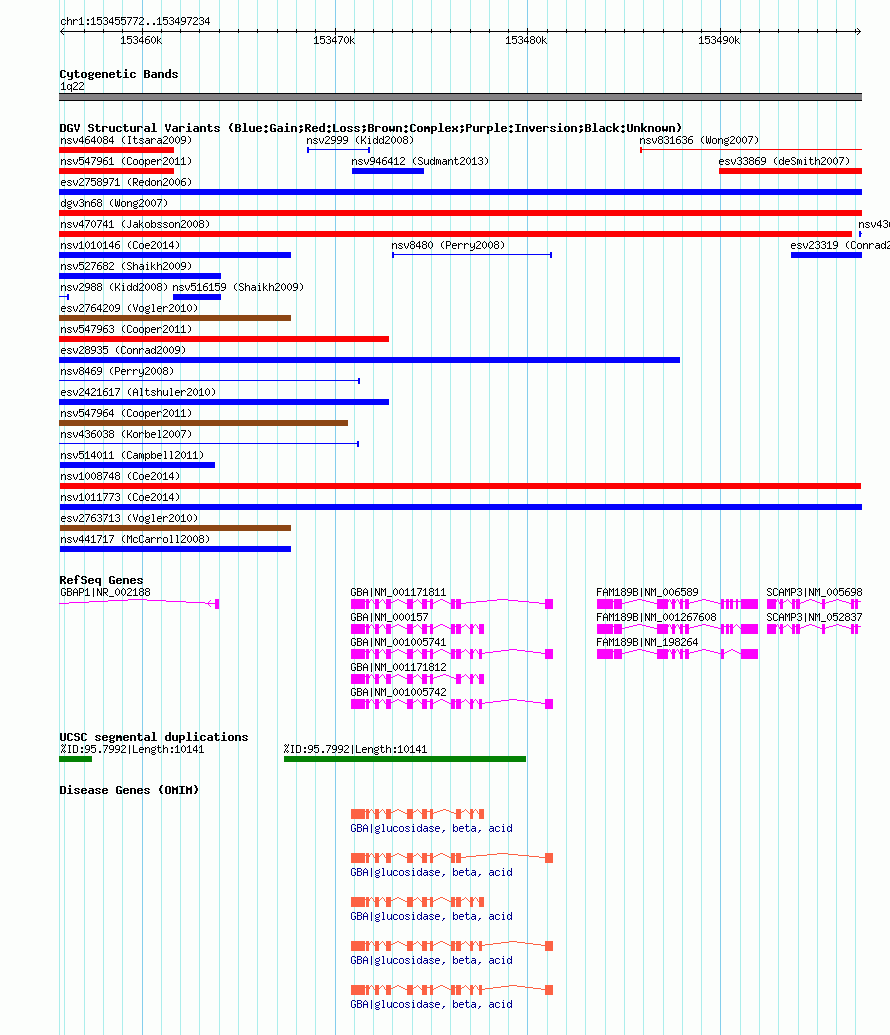Click nsv470741 (Jakobsson2008) variant label
The width and height of the screenshot is (890, 1035).
pyautogui.click(x=135, y=224)
